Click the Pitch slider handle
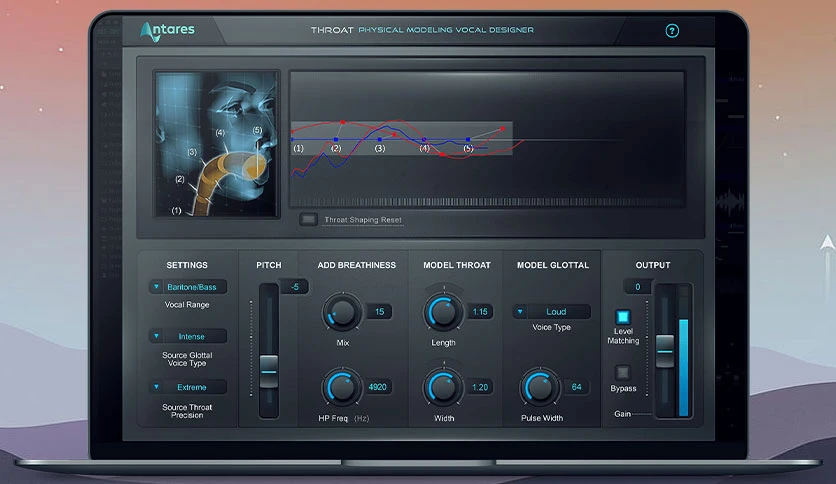The image size is (836, 484). pyautogui.click(x=269, y=371)
